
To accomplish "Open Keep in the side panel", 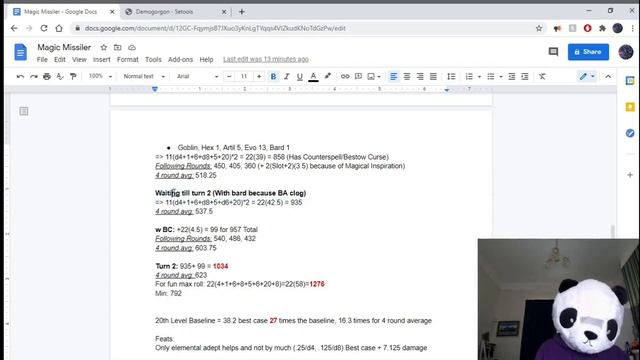I will tap(630, 107).
